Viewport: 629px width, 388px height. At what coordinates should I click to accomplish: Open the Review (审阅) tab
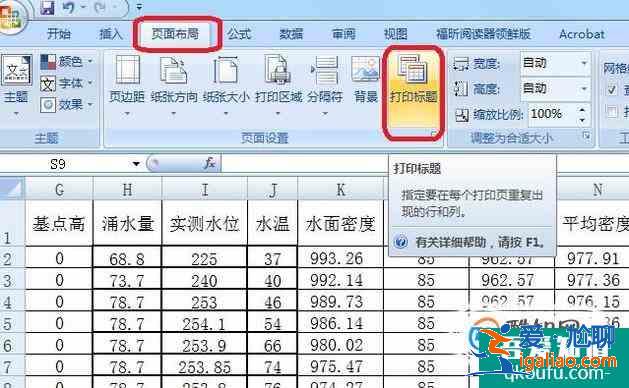(344, 34)
